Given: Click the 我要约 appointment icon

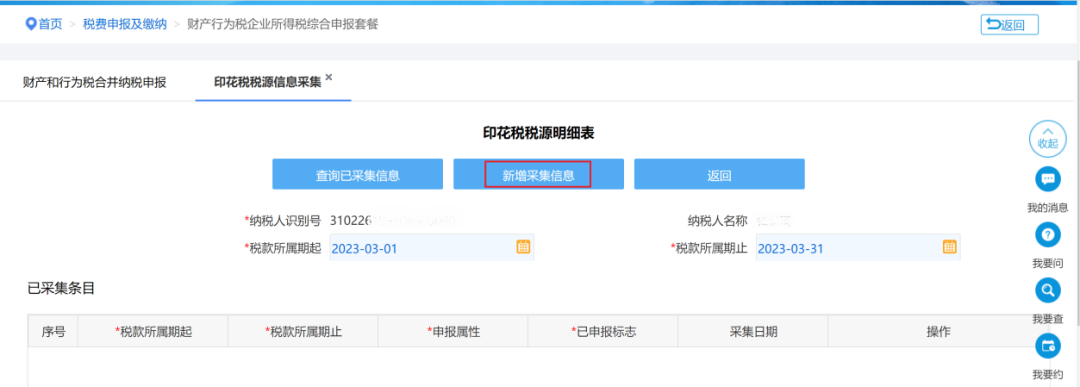Looking at the screenshot, I should (x=1048, y=346).
